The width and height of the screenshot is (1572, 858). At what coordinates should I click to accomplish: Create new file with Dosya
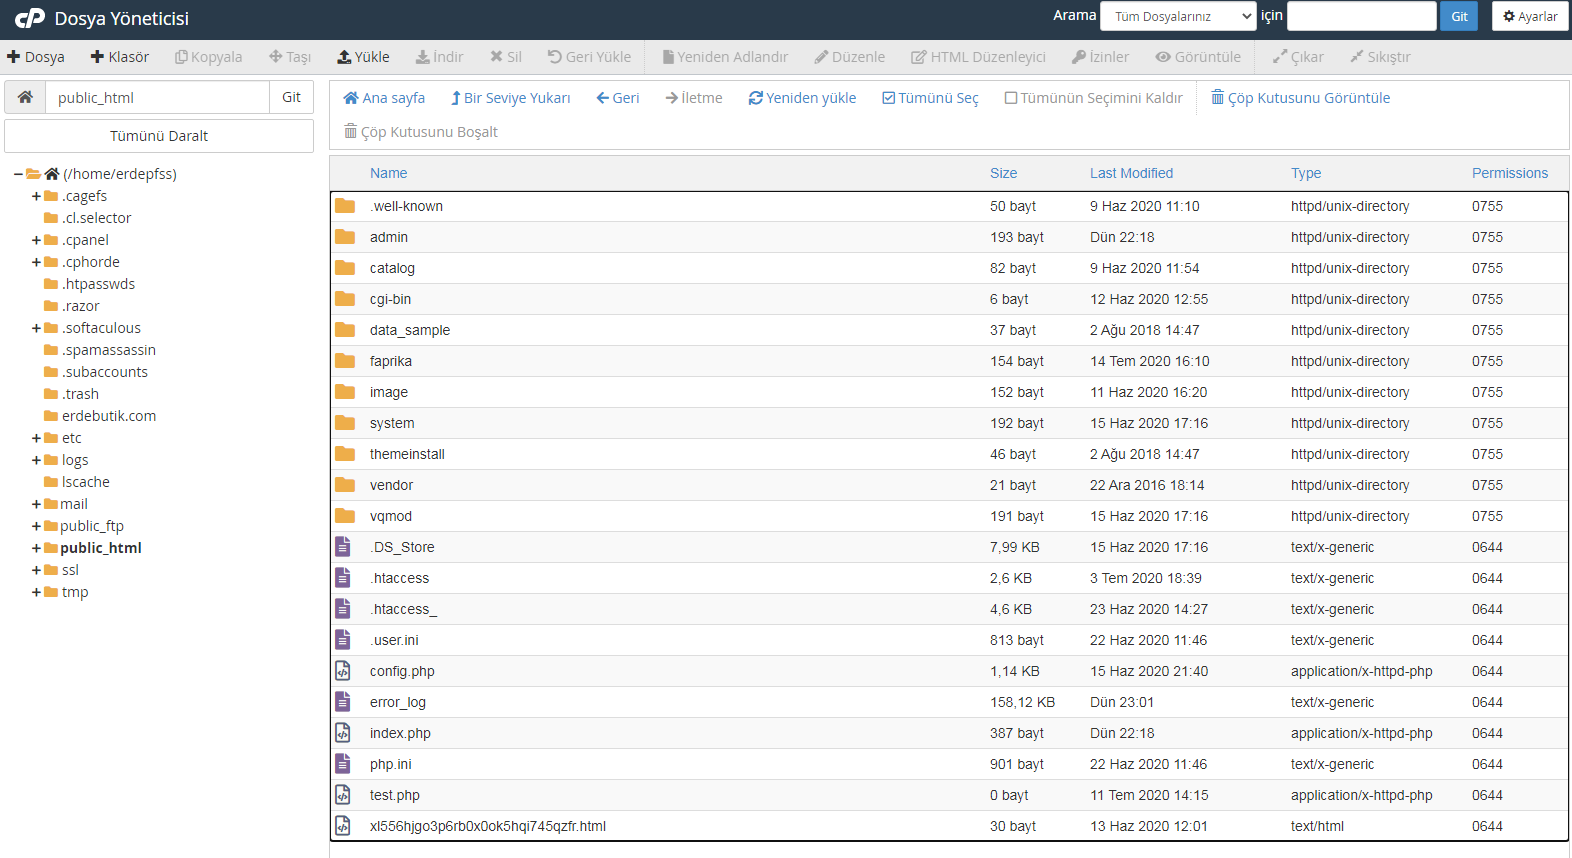coord(36,57)
